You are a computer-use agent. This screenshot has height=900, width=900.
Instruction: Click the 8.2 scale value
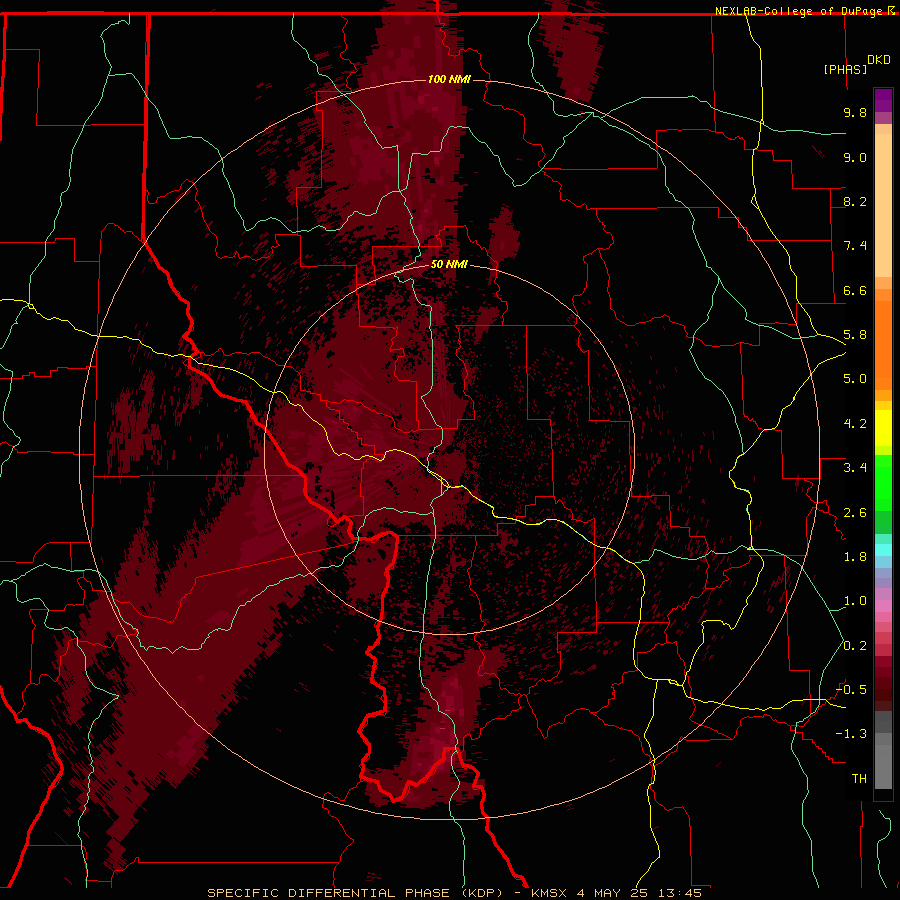click(x=855, y=201)
